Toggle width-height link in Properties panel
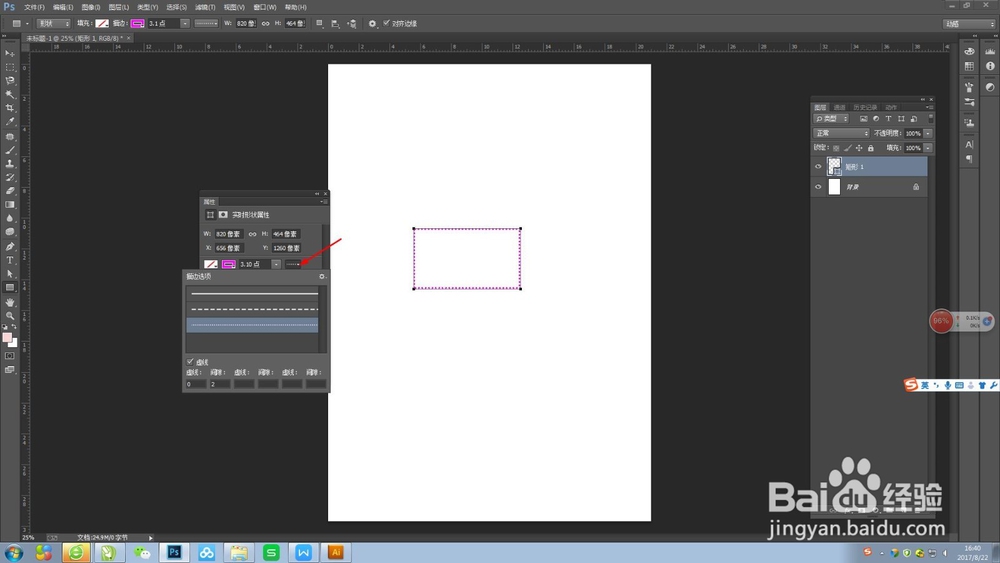 (x=252, y=234)
